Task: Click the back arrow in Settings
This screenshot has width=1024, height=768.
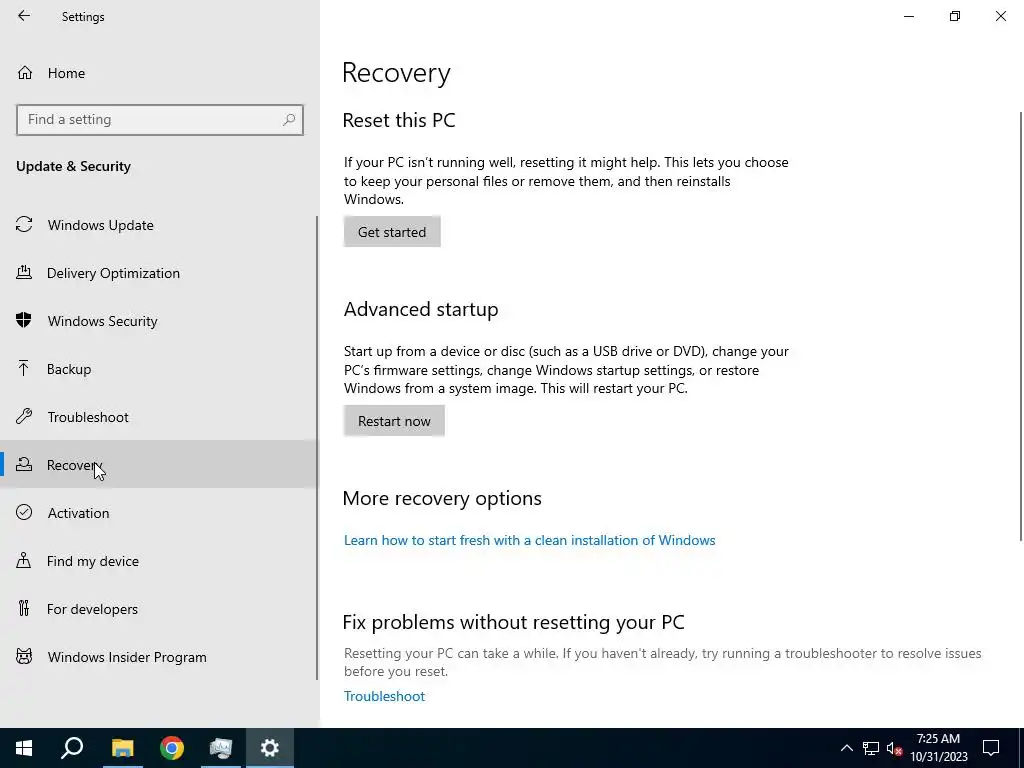Action: [x=24, y=16]
